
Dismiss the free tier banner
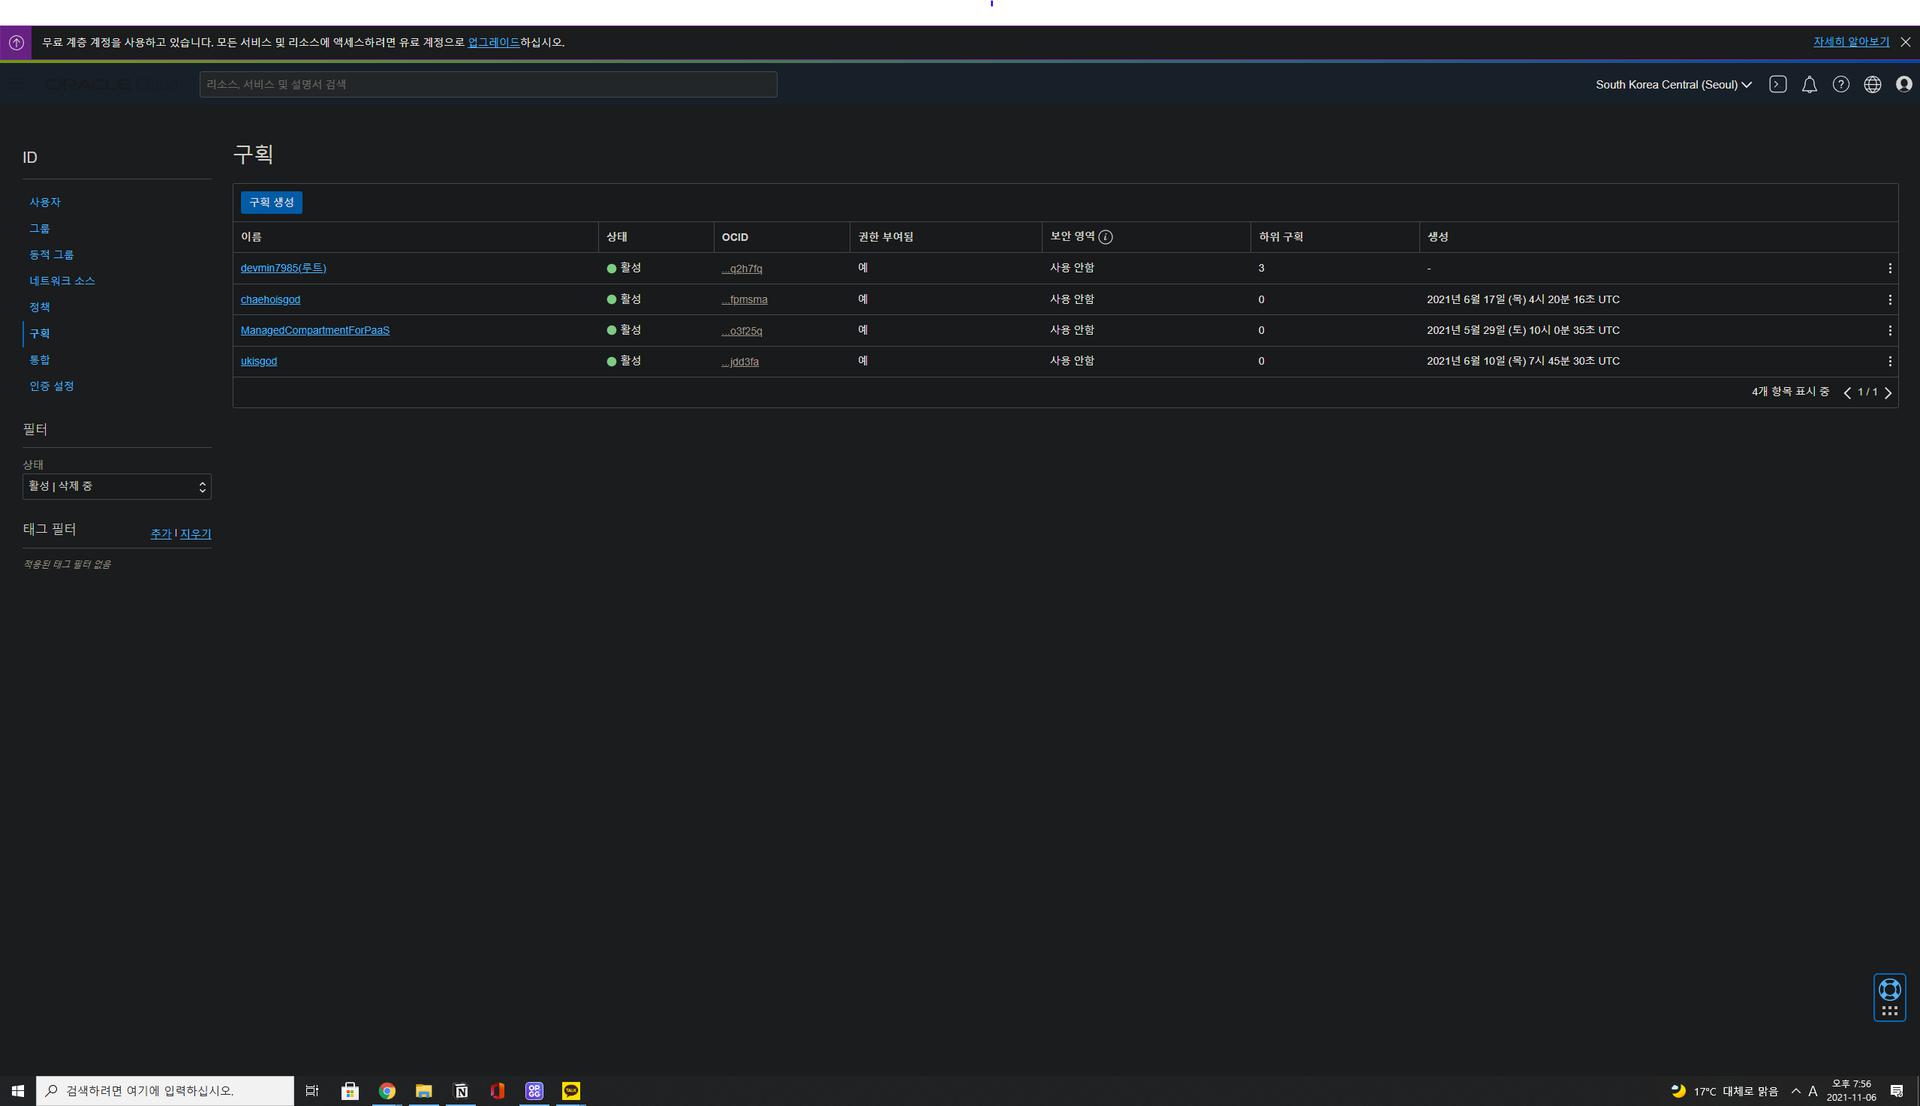coord(1905,43)
